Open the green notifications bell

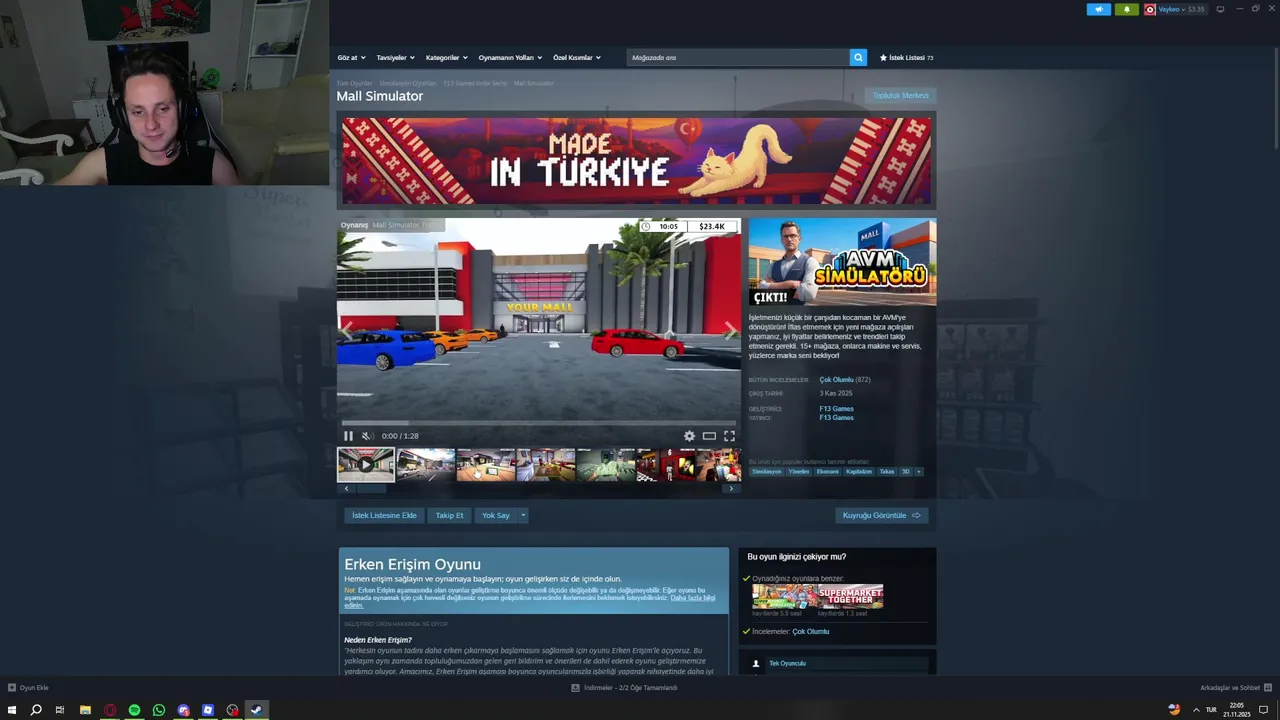coord(1127,9)
